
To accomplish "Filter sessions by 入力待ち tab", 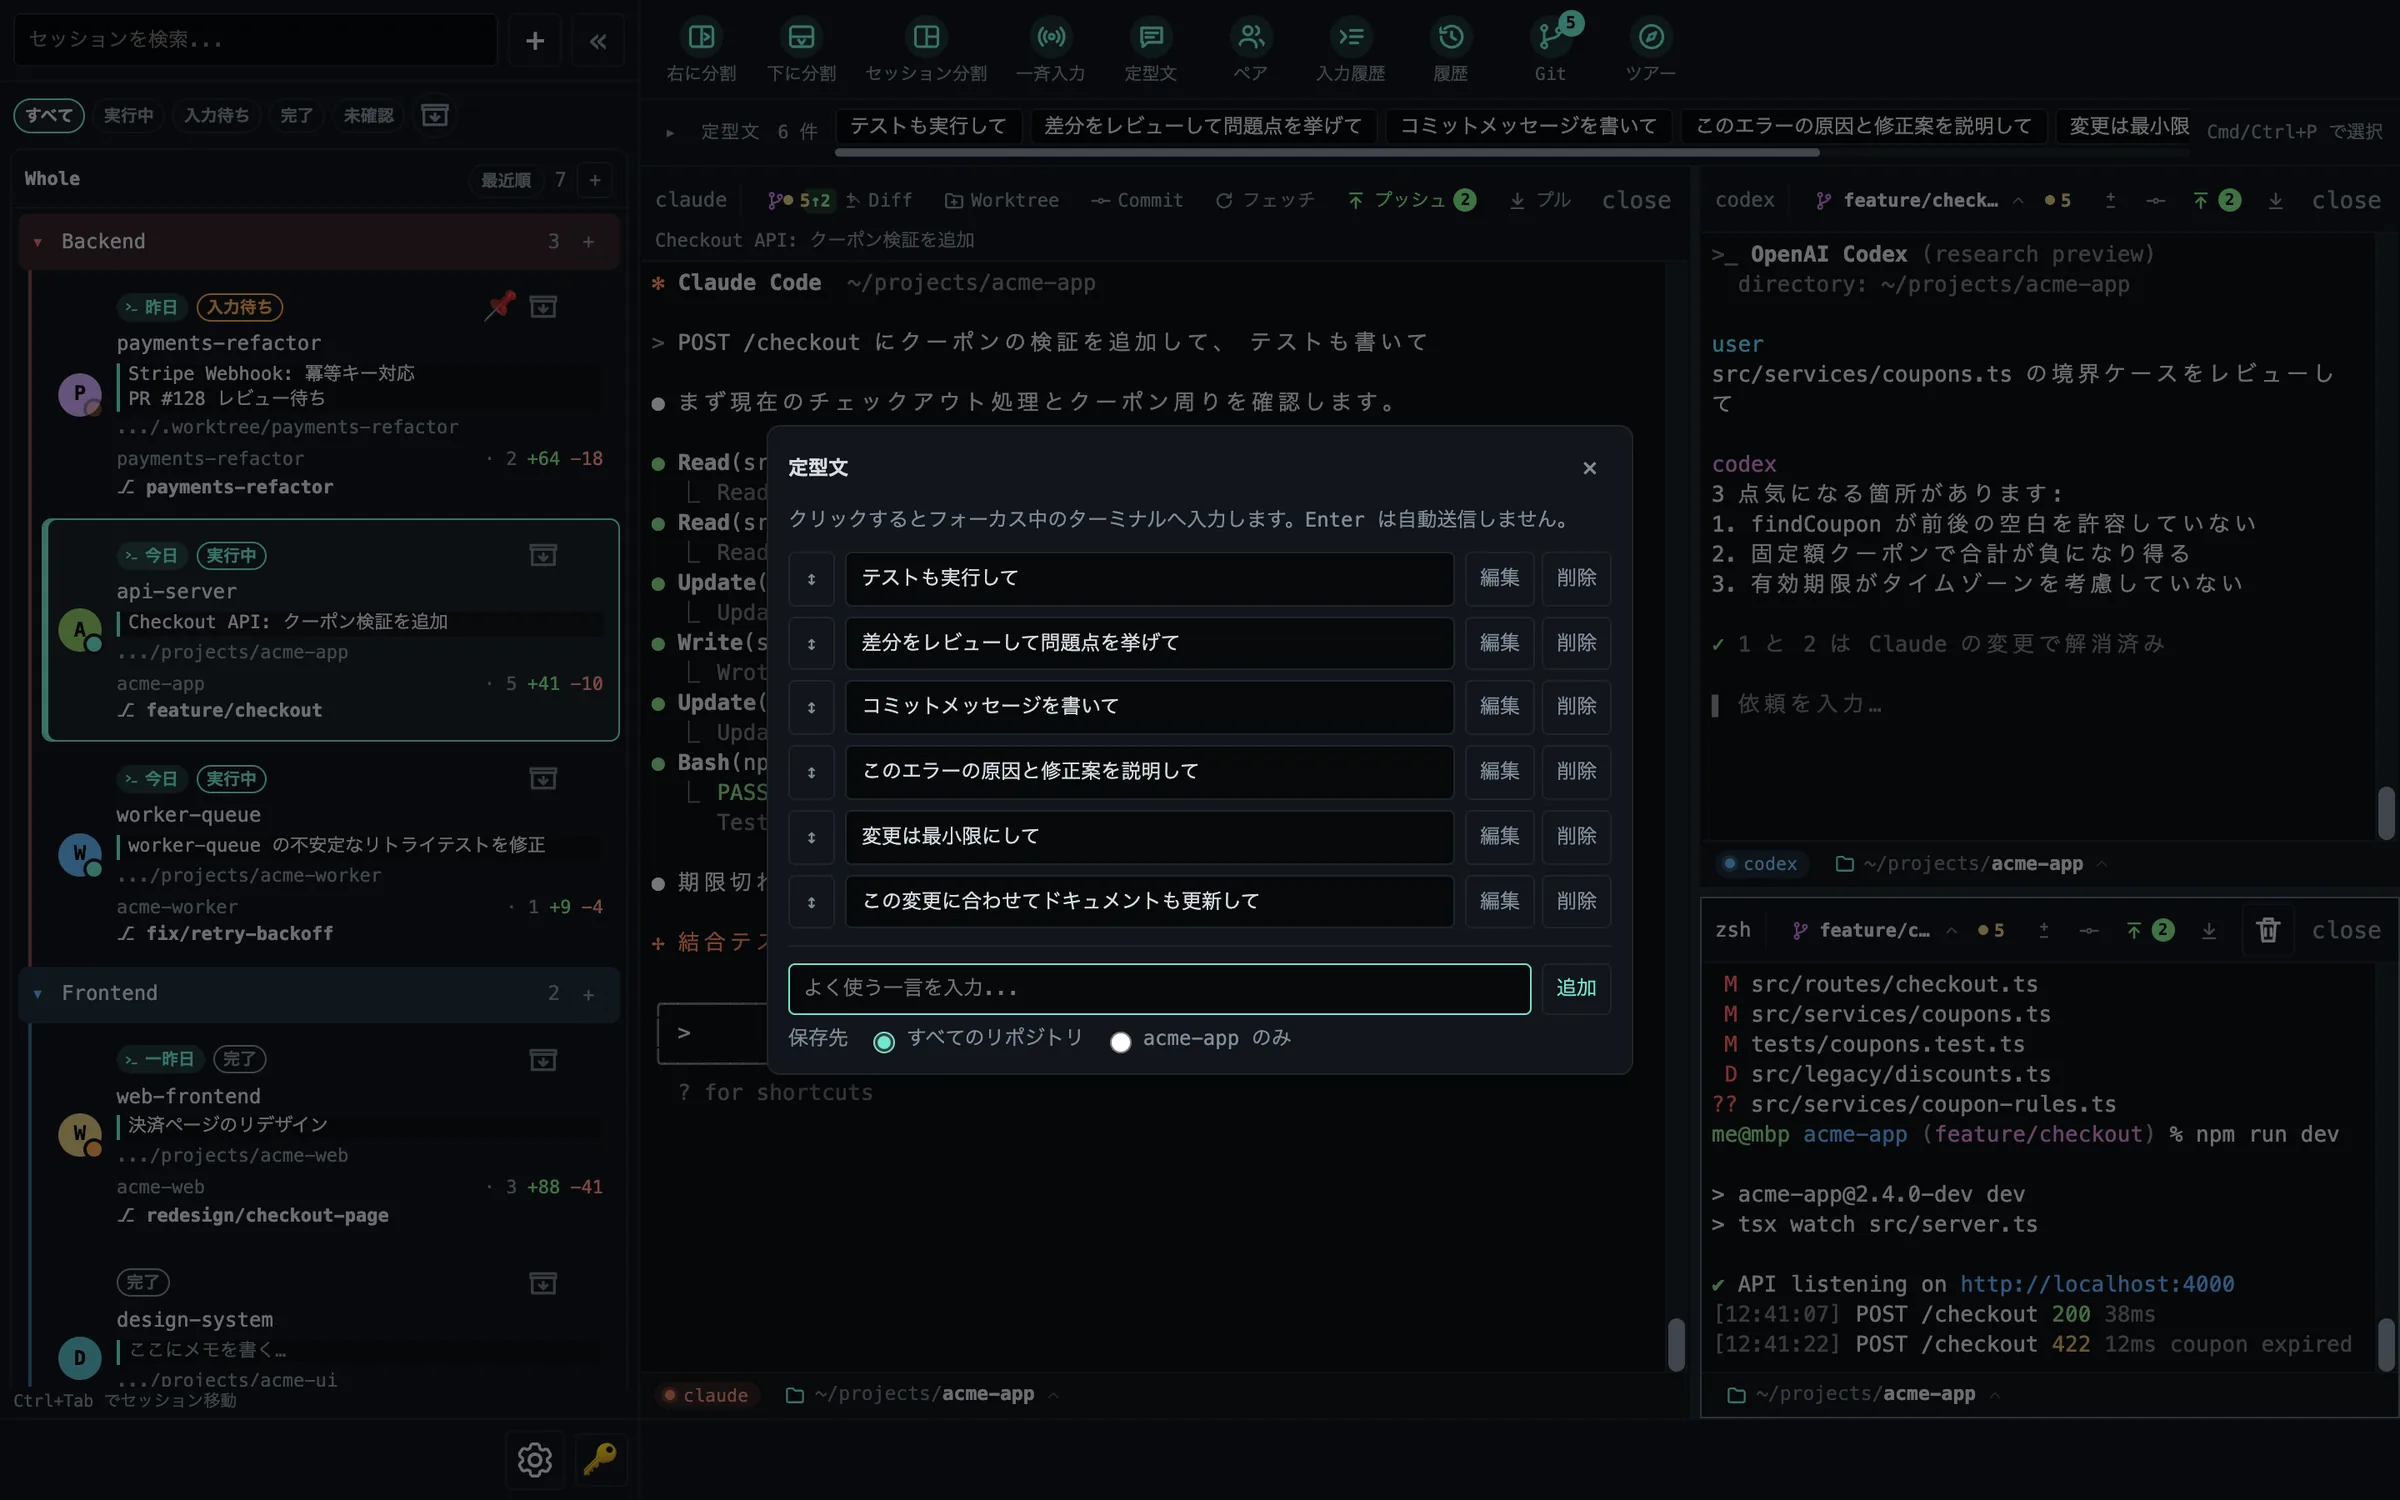I will coord(216,116).
